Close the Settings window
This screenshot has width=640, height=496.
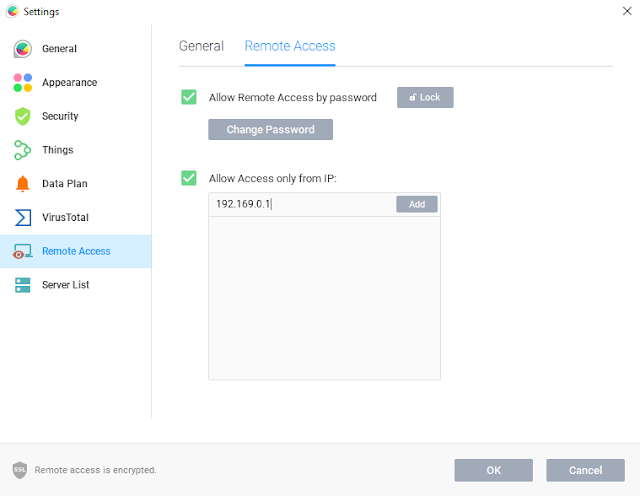pyautogui.click(x=627, y=11)
